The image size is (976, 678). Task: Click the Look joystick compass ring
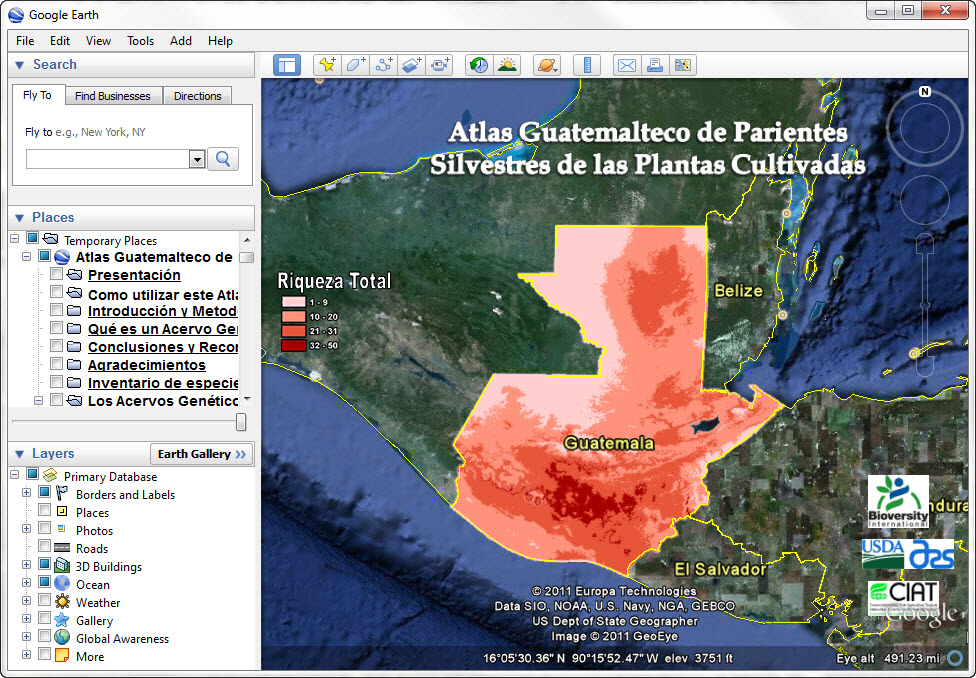pos(924,129)
